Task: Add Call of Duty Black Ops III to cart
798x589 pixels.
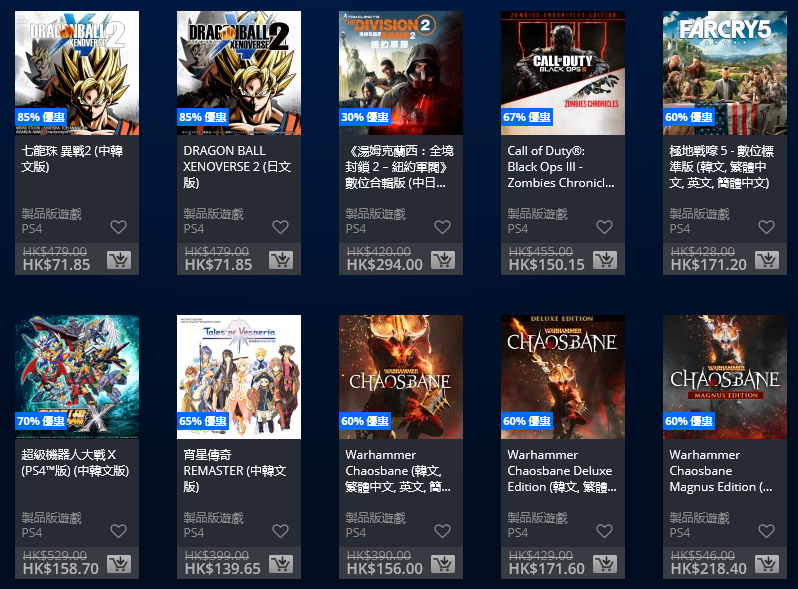Action: [x=605, y=260]
